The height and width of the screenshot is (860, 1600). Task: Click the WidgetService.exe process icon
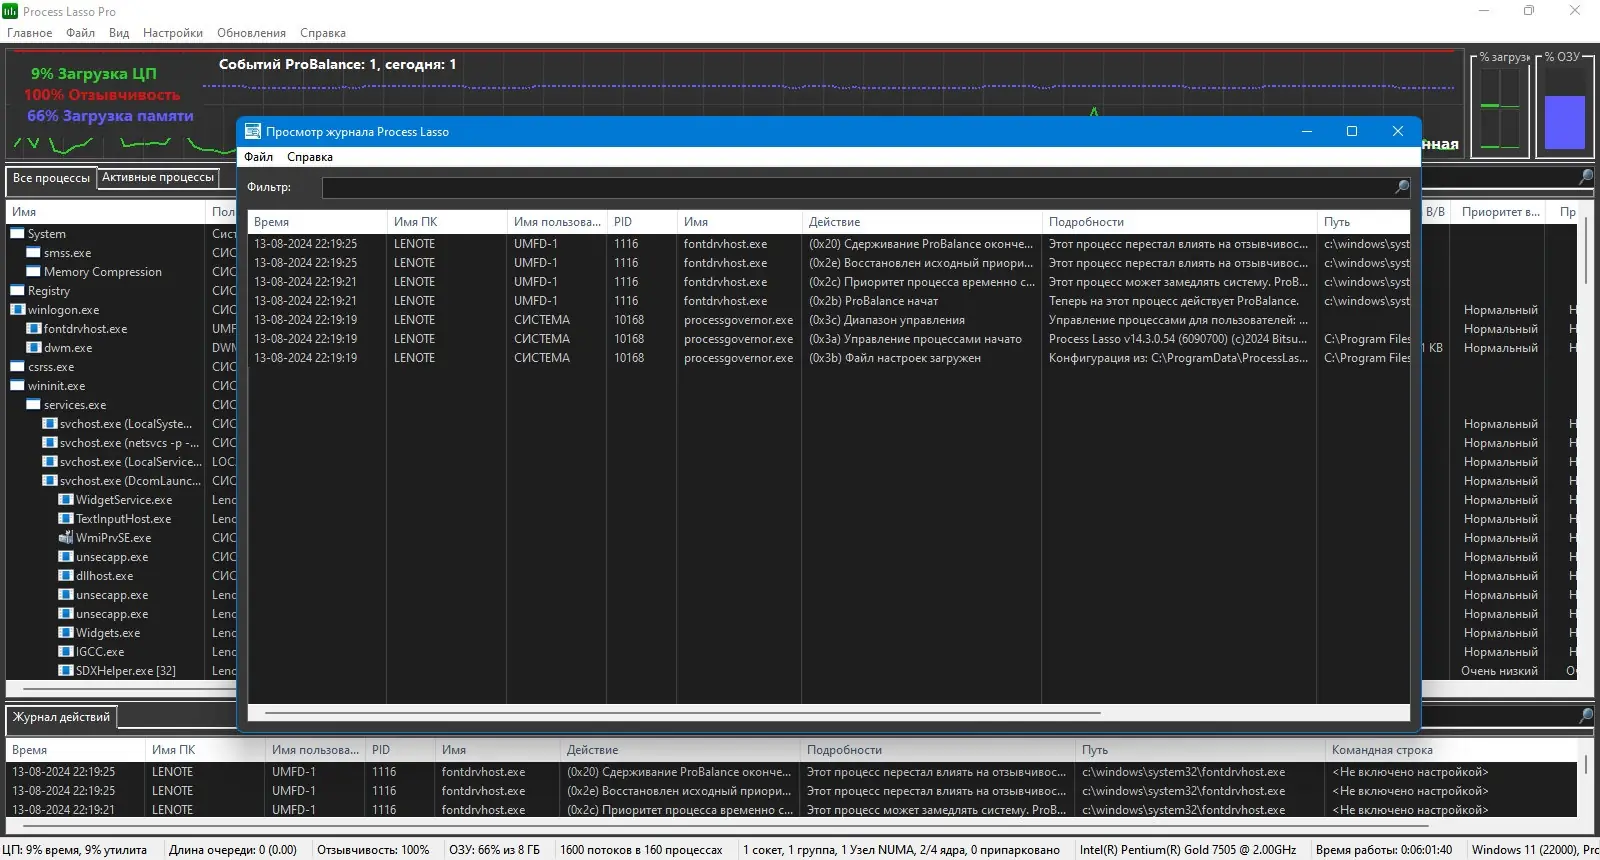click(66, 500)
